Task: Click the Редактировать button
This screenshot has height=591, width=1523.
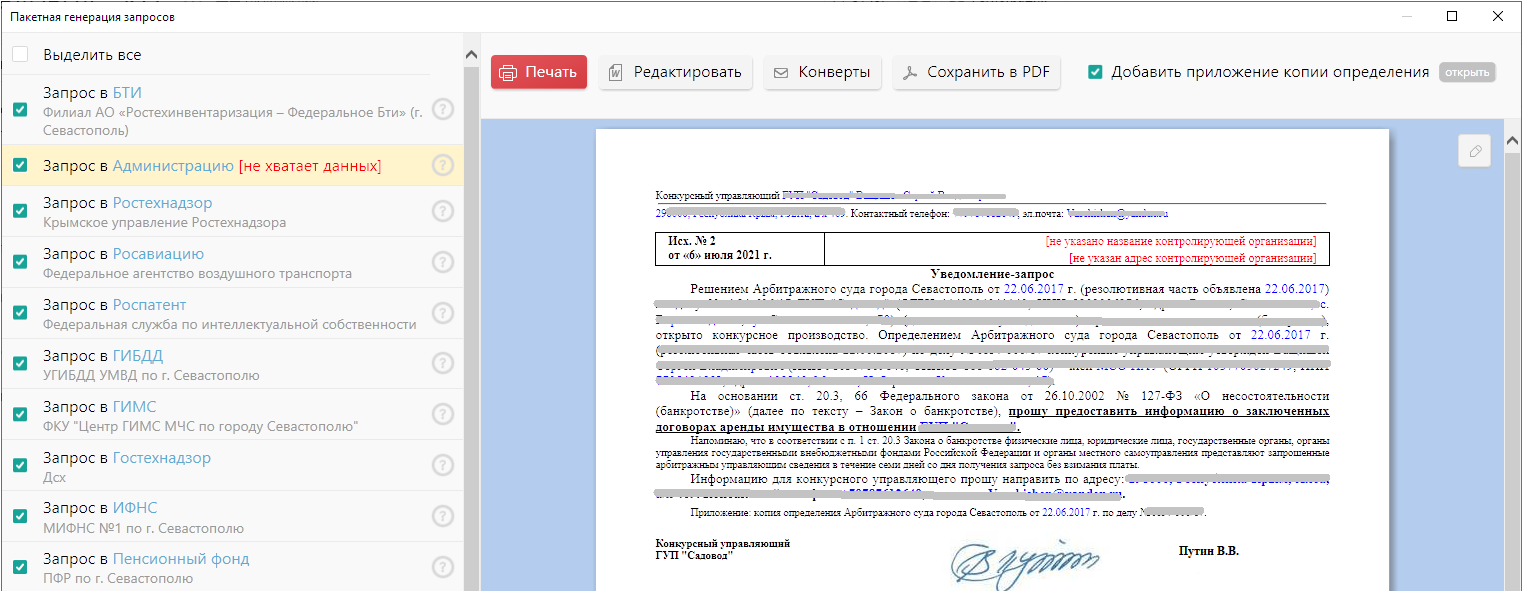Action: coord(675,72)
